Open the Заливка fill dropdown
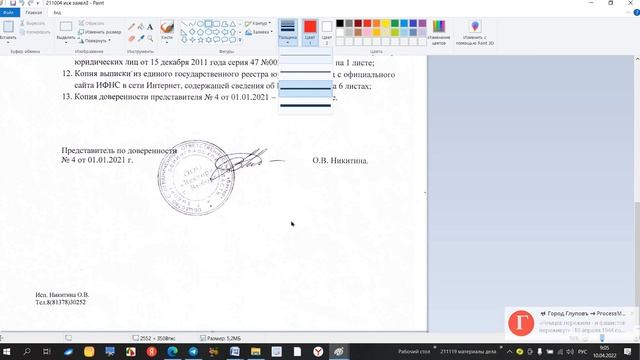This screenshot has height=360, width=640. (259, 32)
